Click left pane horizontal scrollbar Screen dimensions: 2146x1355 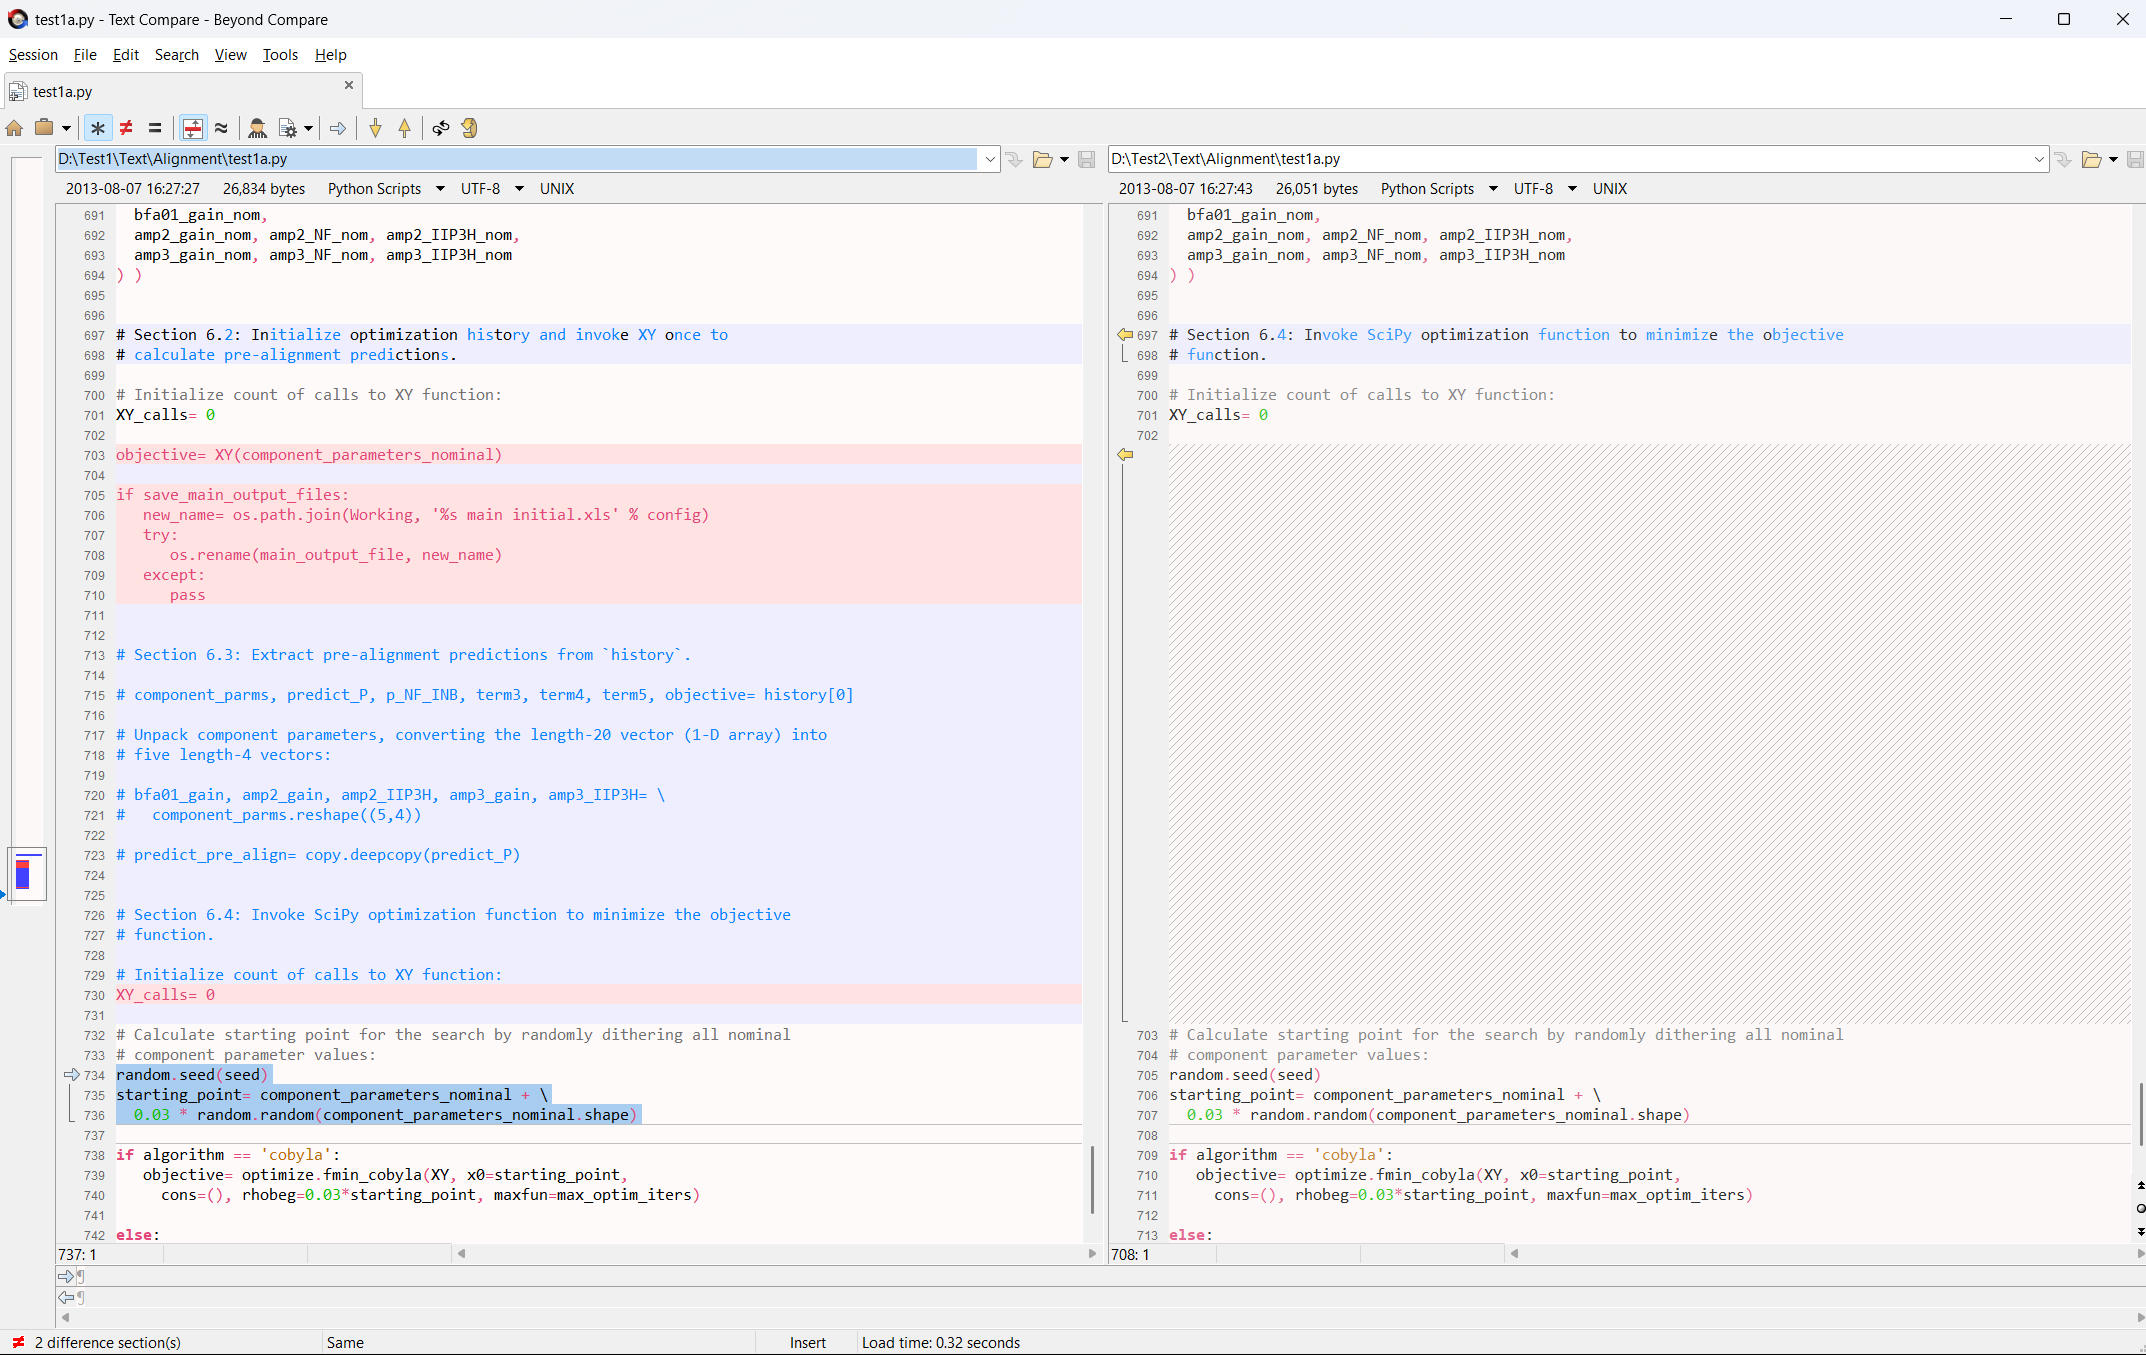(776, 1254)
